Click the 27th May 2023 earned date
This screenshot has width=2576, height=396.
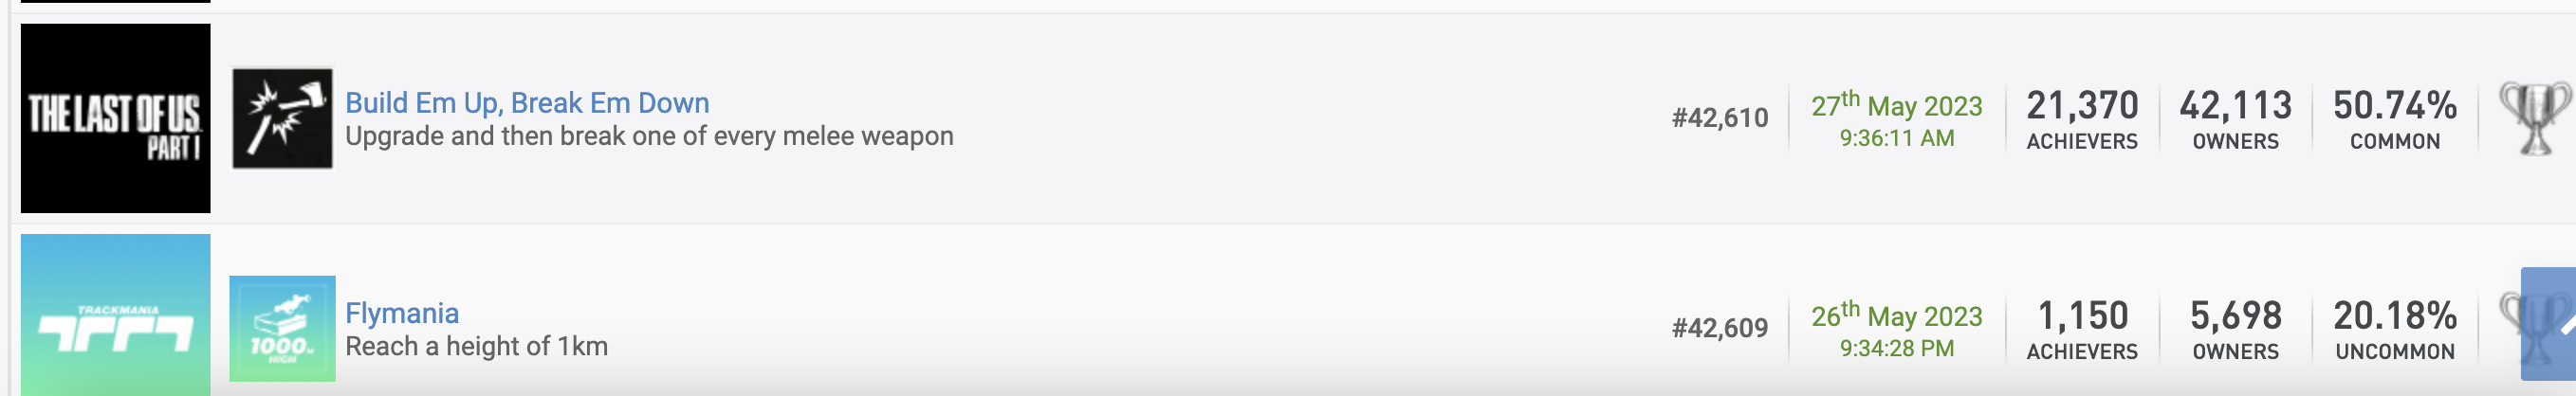click(1896, 106)
